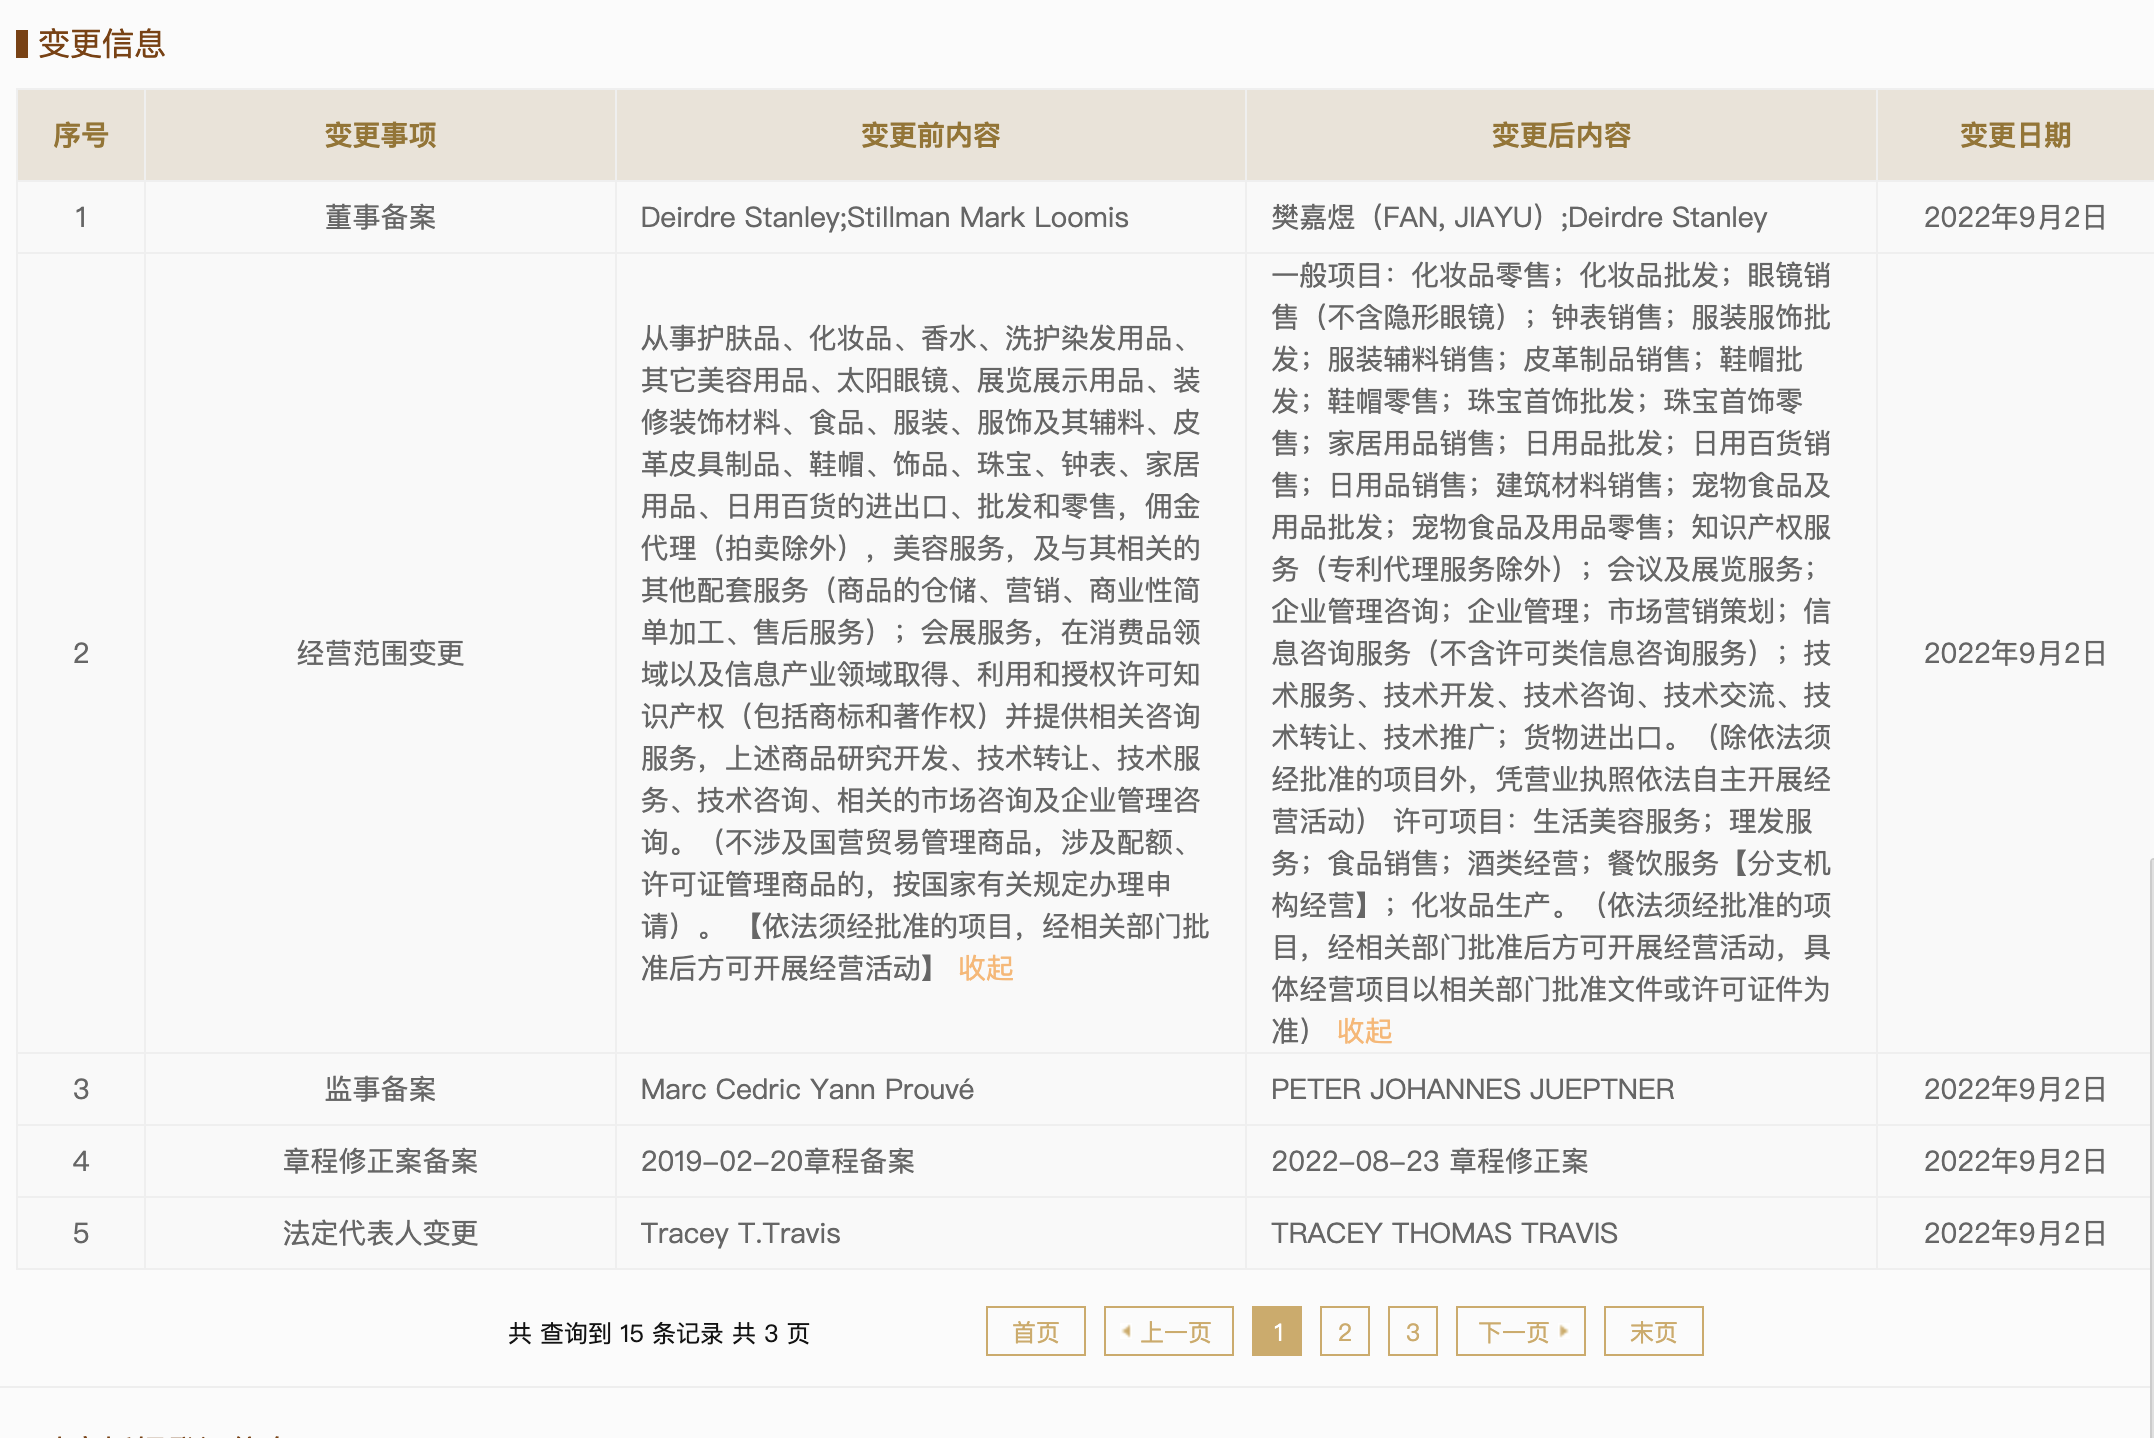Select the 章程修正案备案 cell

(380, 1161)
